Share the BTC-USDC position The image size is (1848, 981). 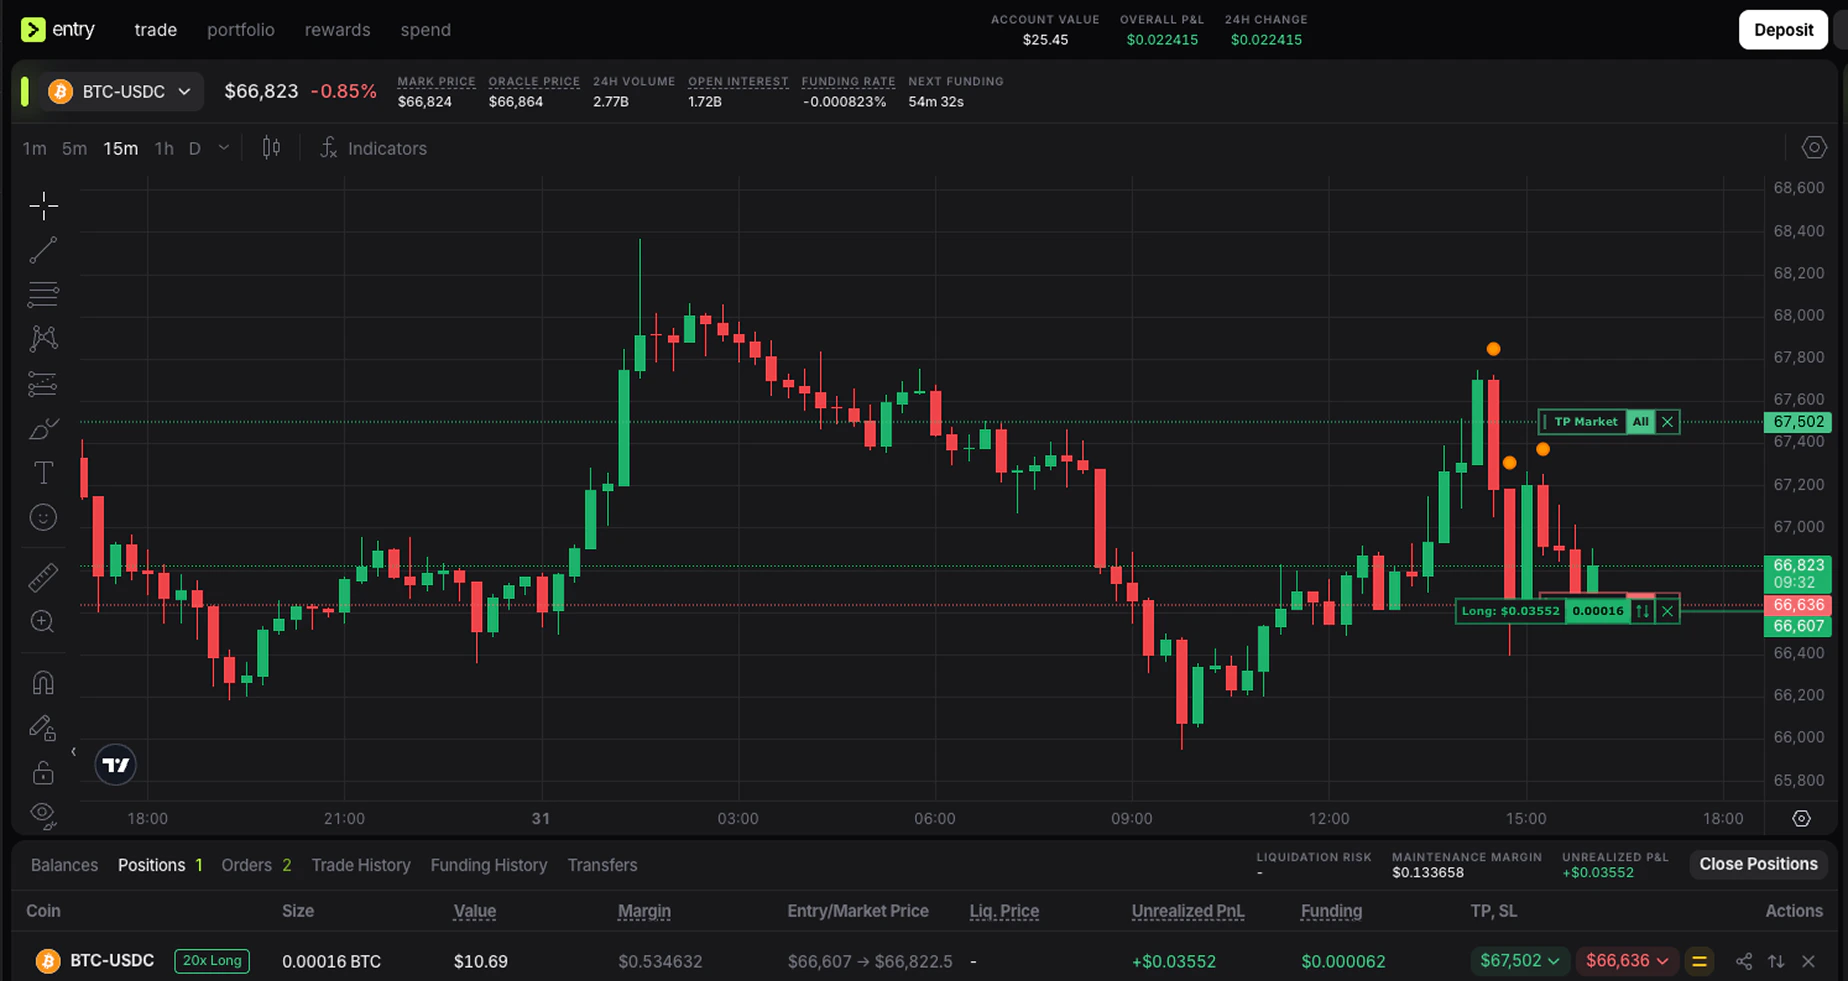(x=1744, y=962)
